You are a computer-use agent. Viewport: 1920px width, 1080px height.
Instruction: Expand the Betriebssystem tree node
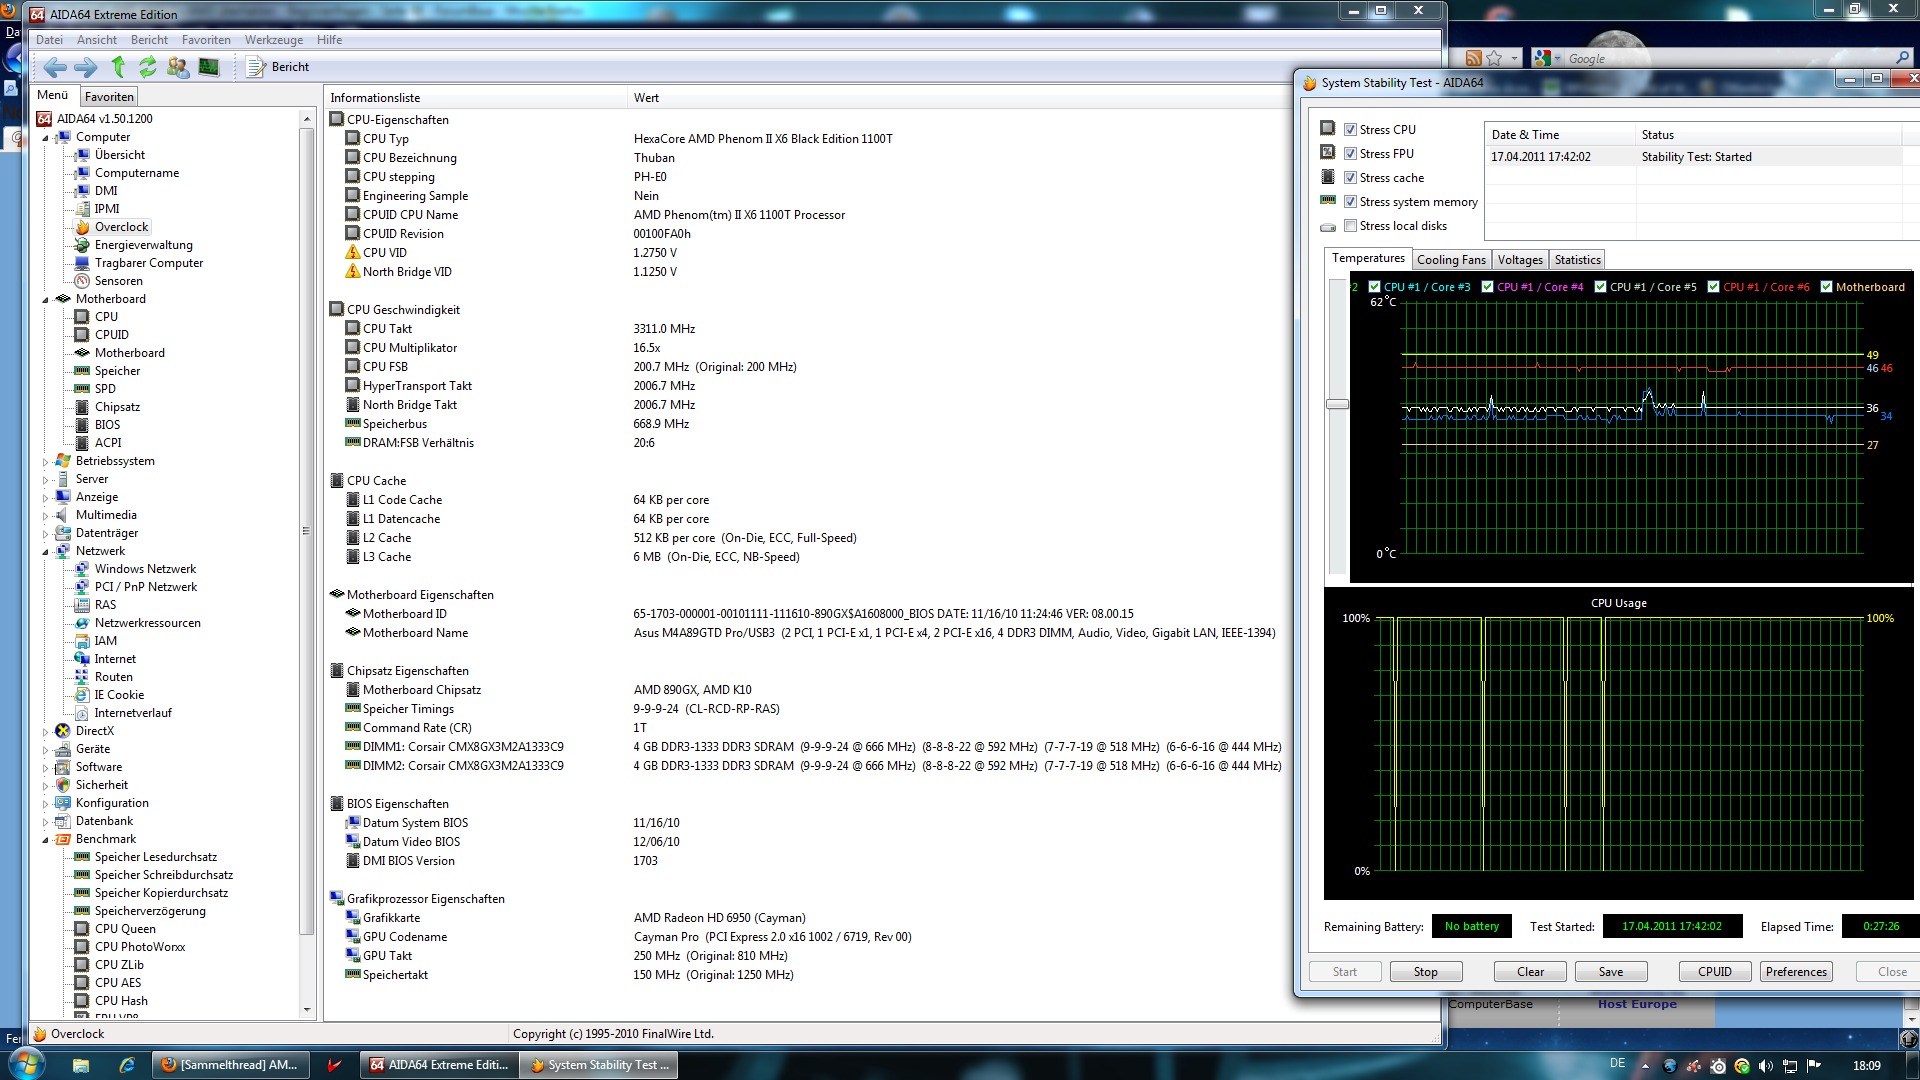point(46,462)
